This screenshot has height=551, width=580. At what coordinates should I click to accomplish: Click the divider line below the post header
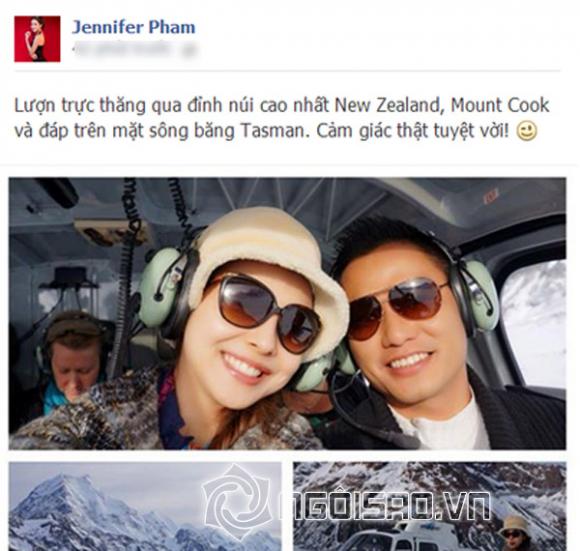pos(287,70)
